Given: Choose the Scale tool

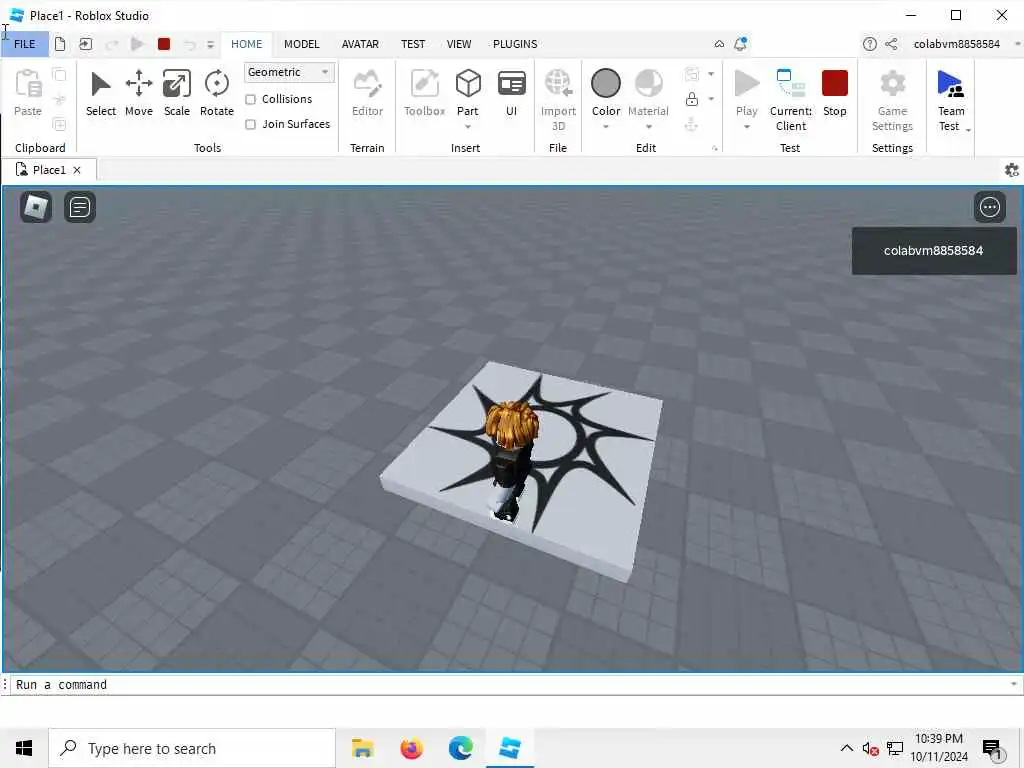Looking at the screenshot, I should click(x=177, y=93).
